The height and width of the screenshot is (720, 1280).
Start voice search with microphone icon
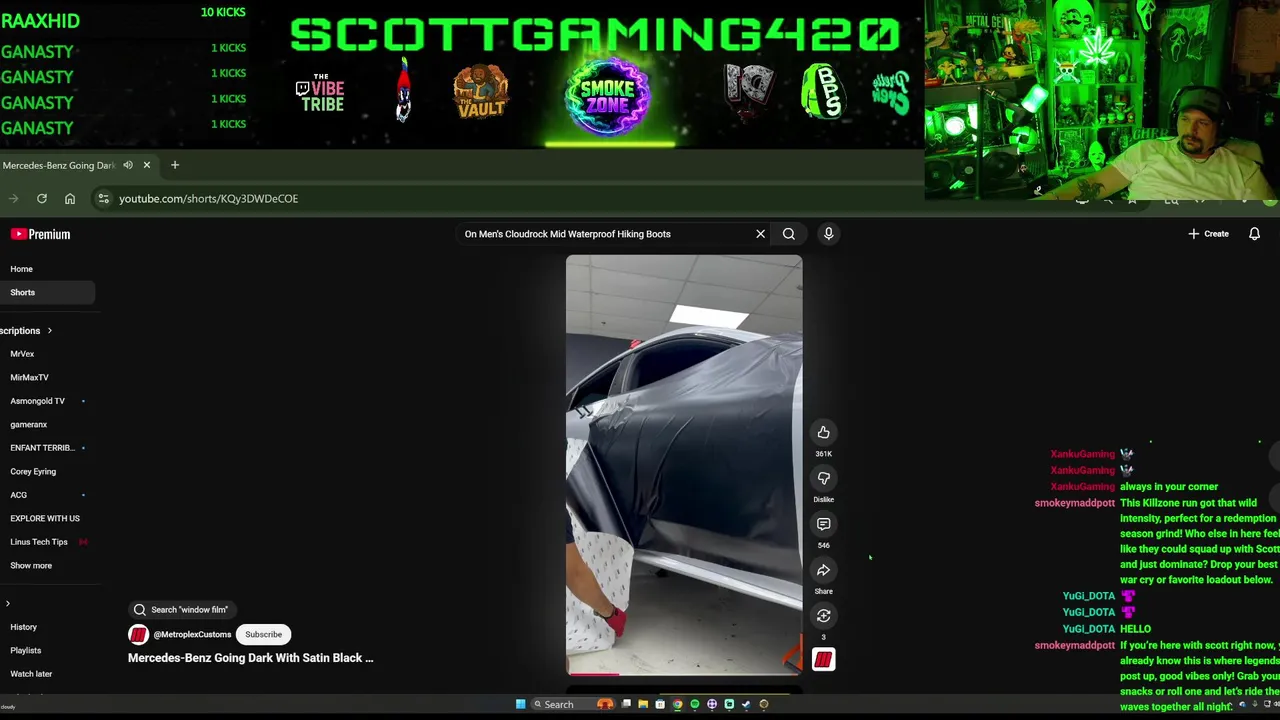pyautogui.click(x=828, y=234)
